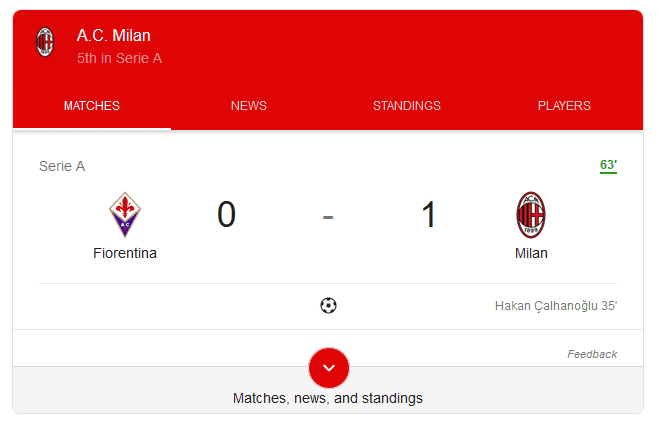Click the Serie A competition label

click(62, 166)
